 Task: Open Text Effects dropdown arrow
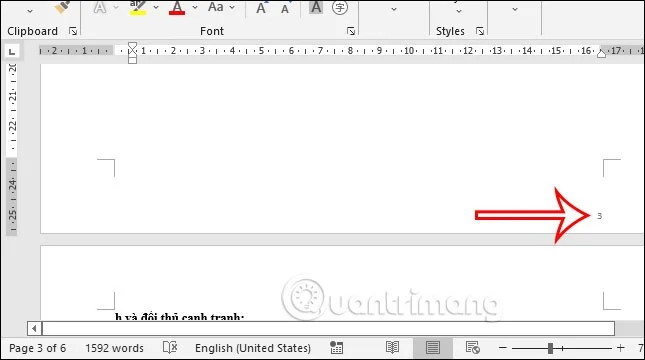[116, 7]
